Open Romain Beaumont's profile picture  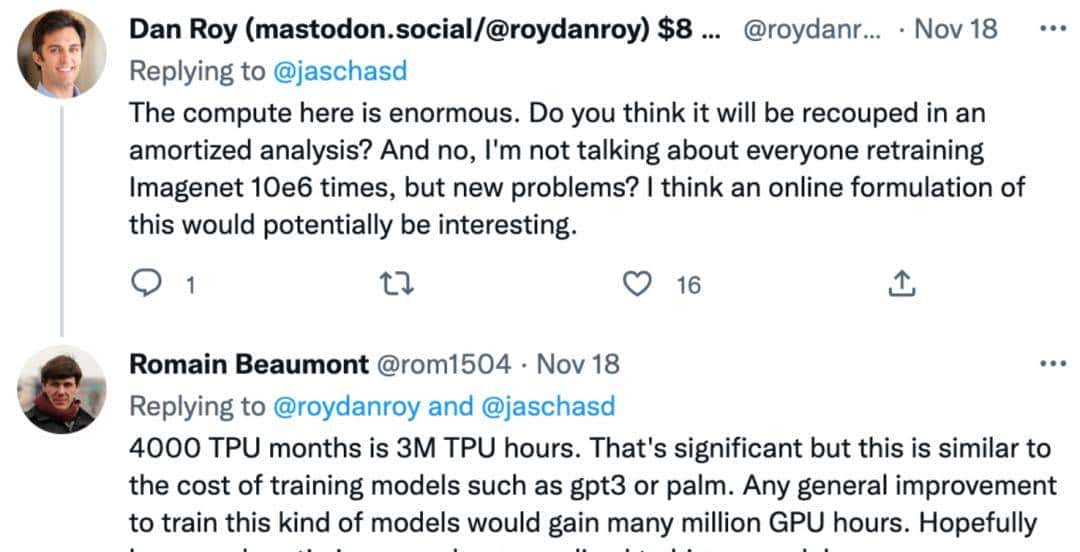(x=62, y=389)
